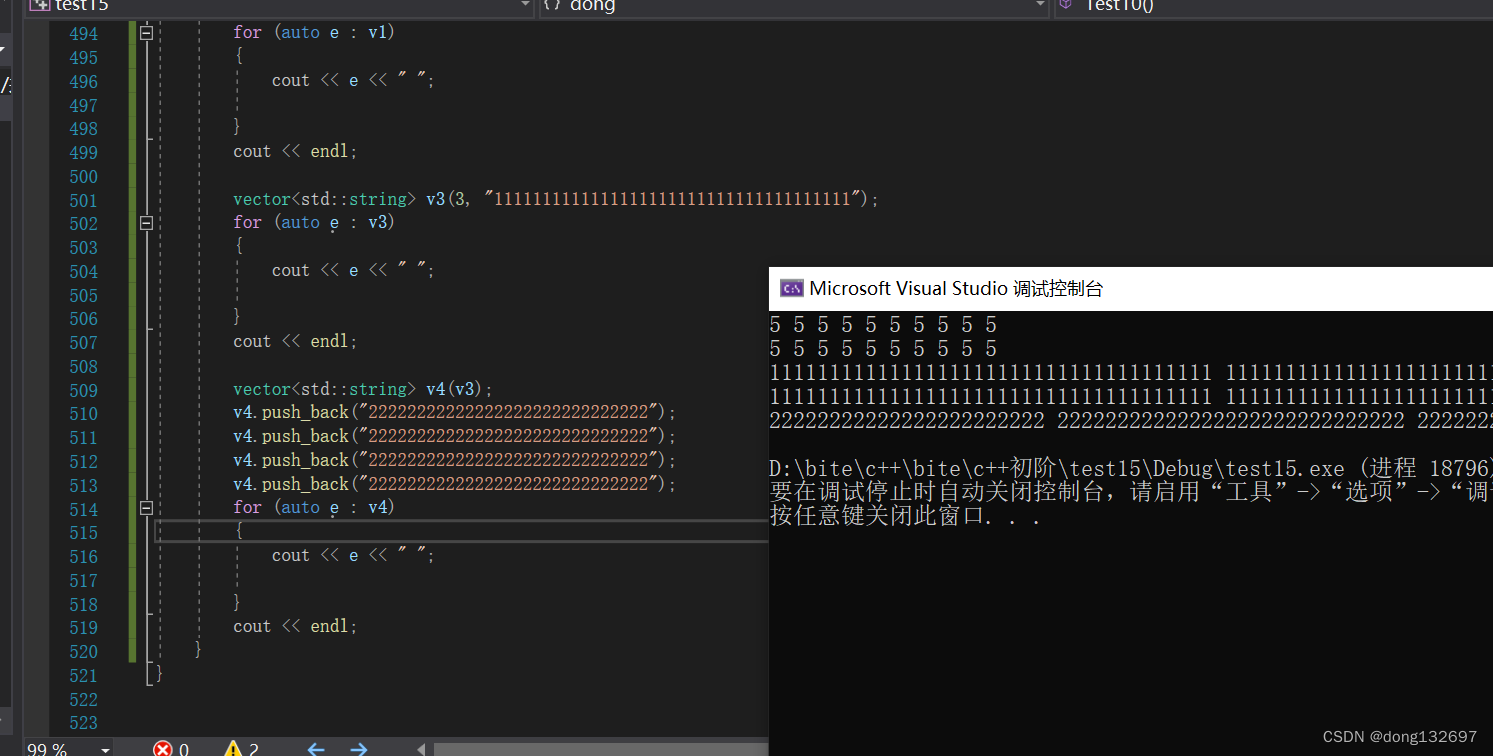The height and width of the screenshot is (756, 1493).
Task: Click line number 501 in the gutter
Action: pos(84,200)
